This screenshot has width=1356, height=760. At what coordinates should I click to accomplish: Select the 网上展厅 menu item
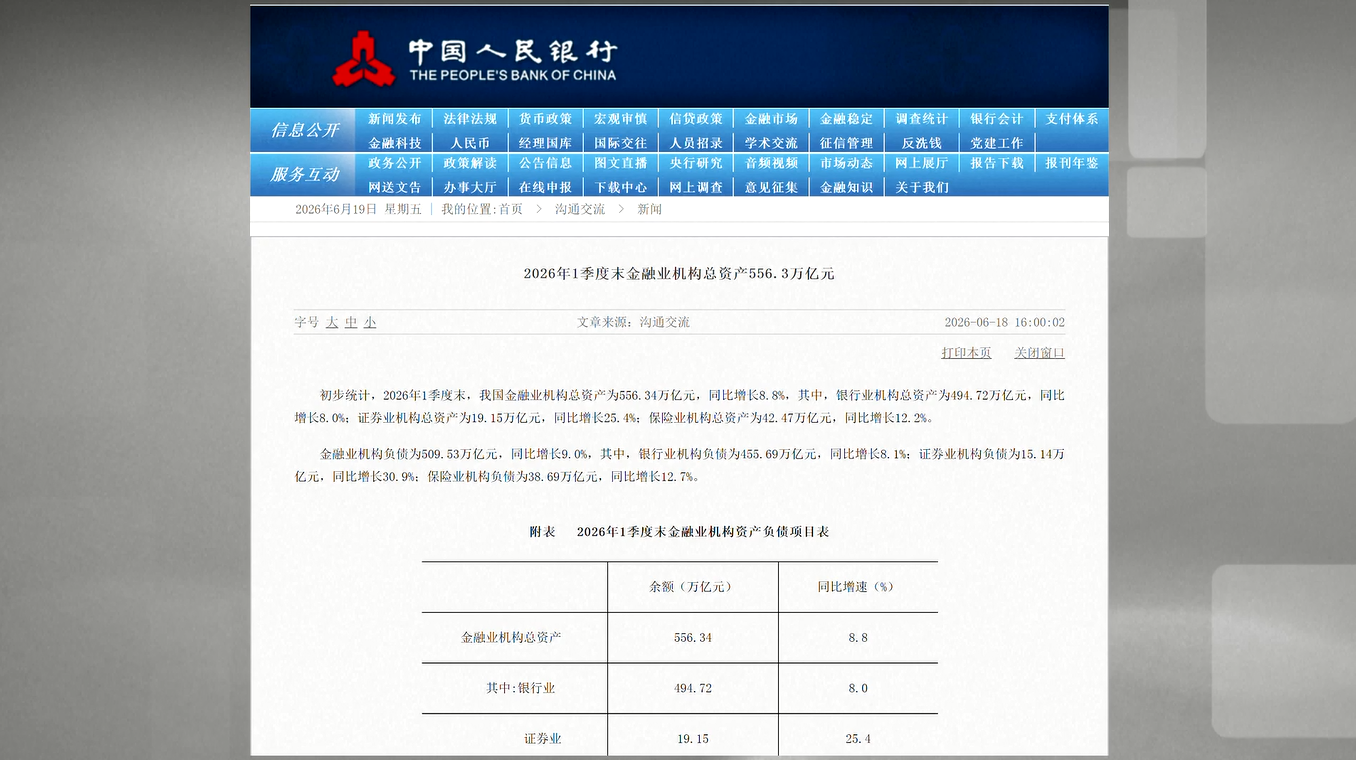coord(922,163)
